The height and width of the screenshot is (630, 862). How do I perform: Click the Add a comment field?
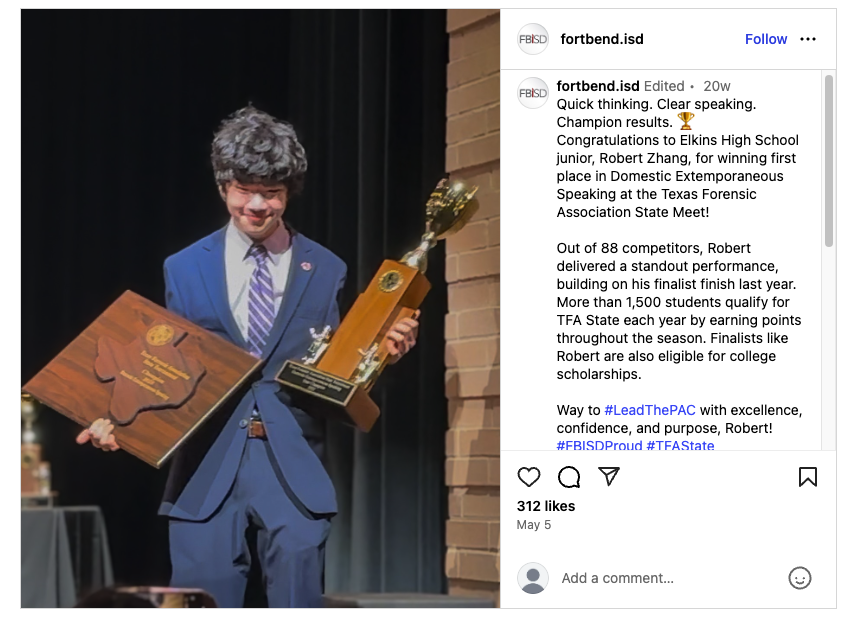[668, 578]
